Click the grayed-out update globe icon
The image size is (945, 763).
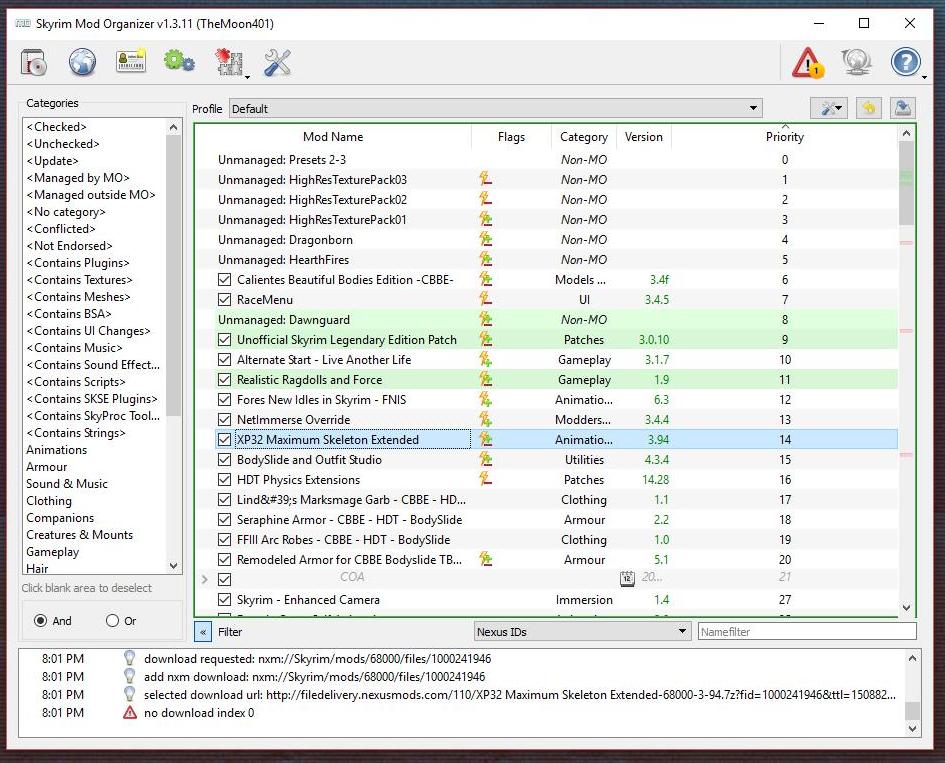pos(856,62)
